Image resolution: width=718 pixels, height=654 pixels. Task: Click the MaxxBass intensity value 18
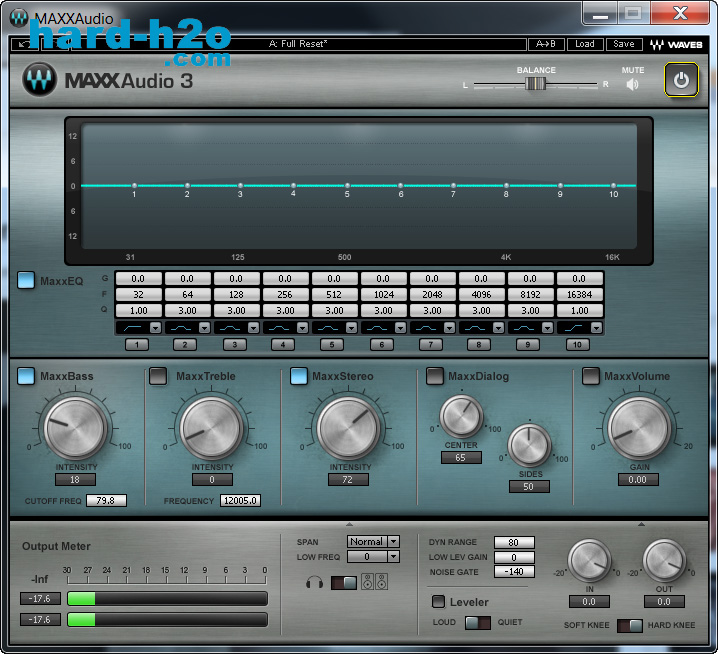75,480
